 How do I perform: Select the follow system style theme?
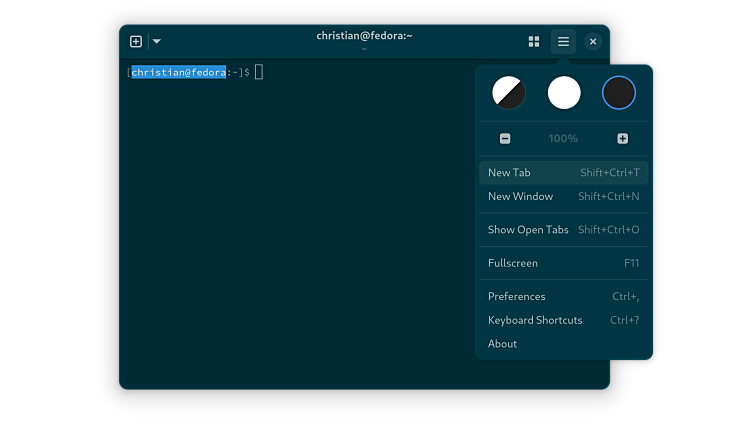click(x=509, y=93)
